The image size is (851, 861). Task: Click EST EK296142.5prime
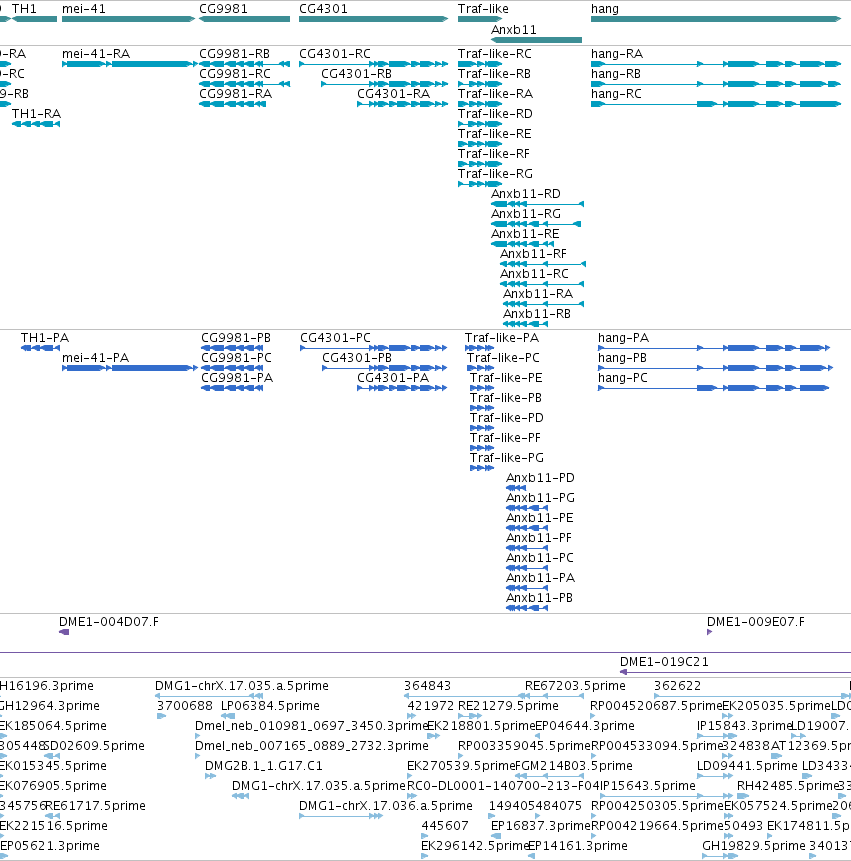pyautogui.click(x=424, y=856)
